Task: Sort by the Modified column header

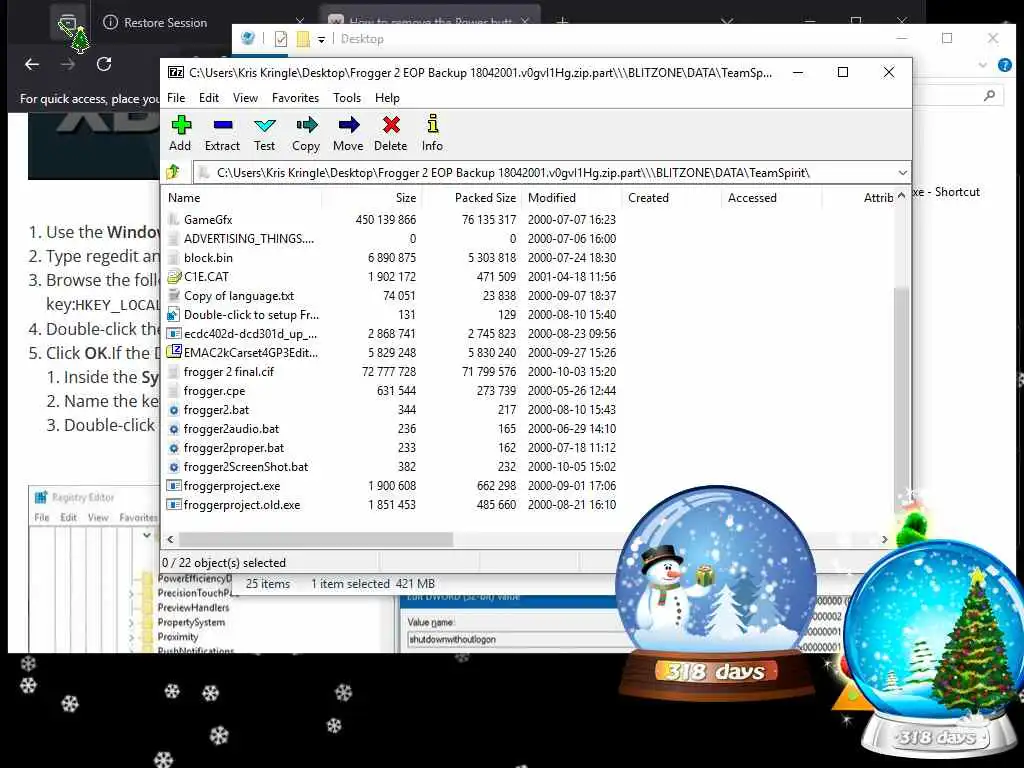Action: coord(571,198)
